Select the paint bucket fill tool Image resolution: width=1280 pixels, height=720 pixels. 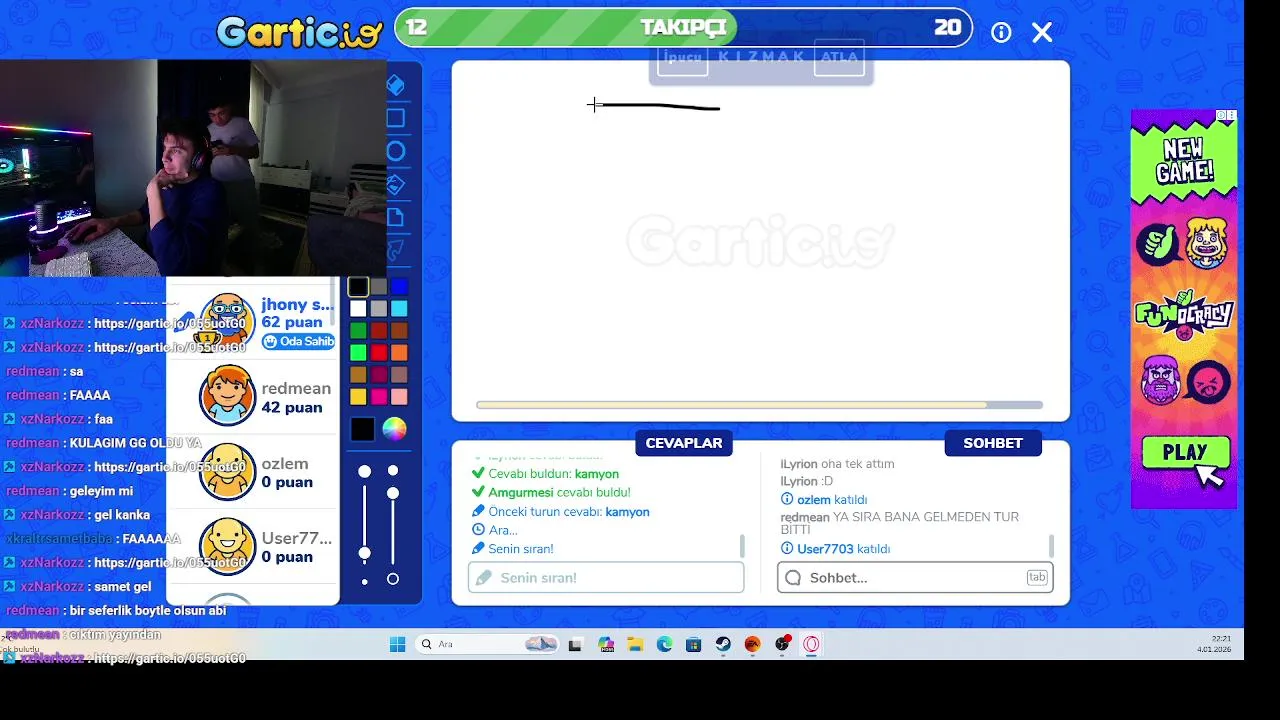(x=396, y=185)
